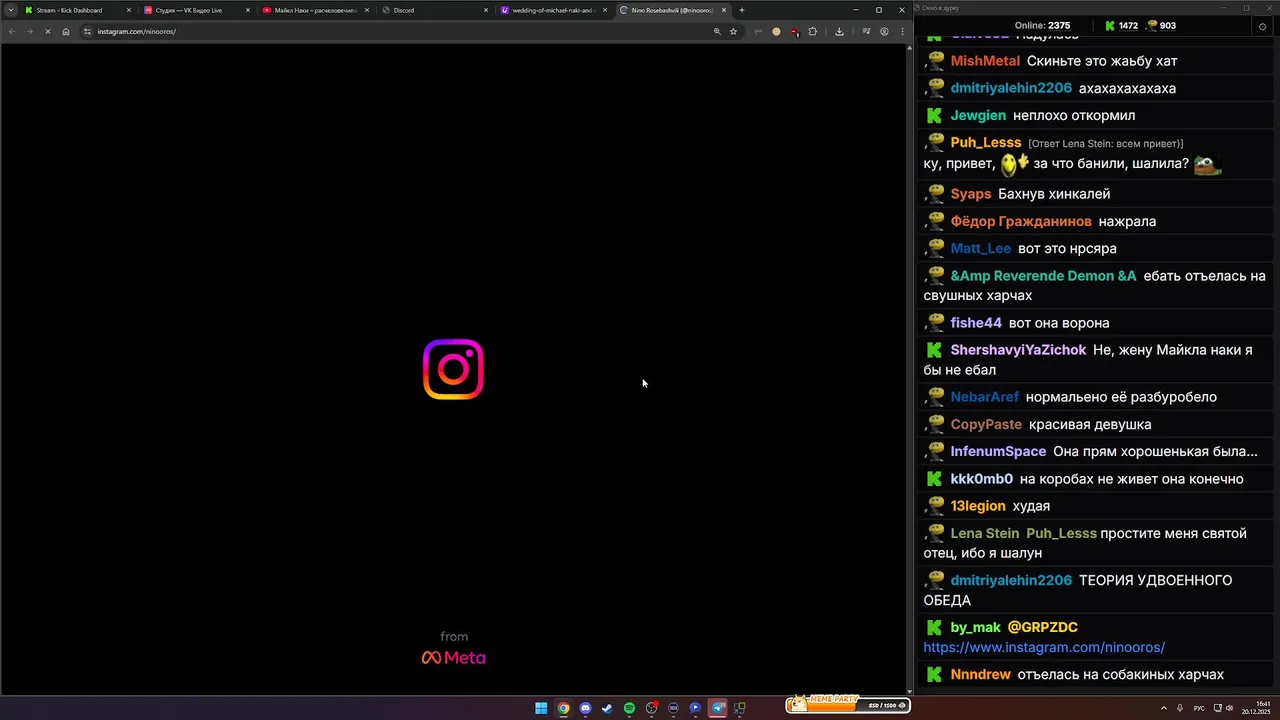This screenshot has height=720, width=1280.
Task: Click the microphone icon in system tray
Action: [1180, 708]
